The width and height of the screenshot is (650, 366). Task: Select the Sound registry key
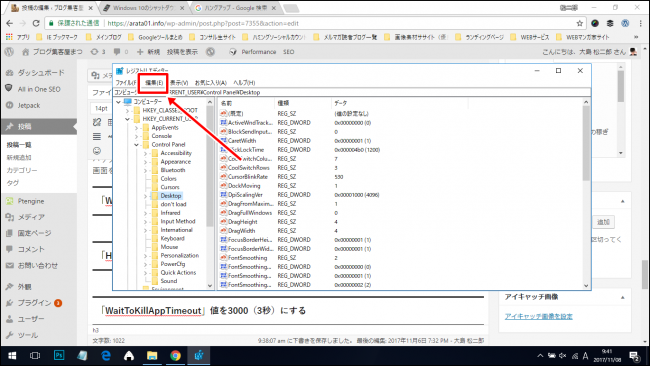[x=169, y=281]
